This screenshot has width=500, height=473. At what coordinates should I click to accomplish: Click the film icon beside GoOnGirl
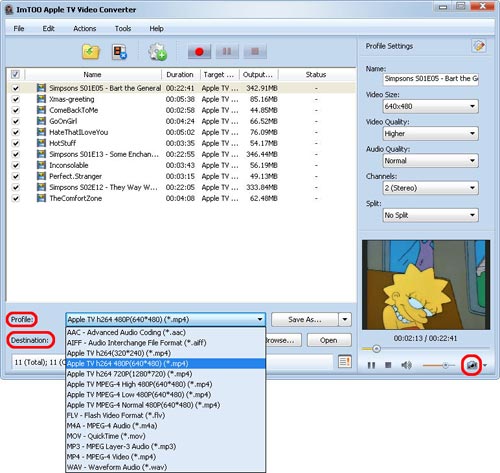41,121
